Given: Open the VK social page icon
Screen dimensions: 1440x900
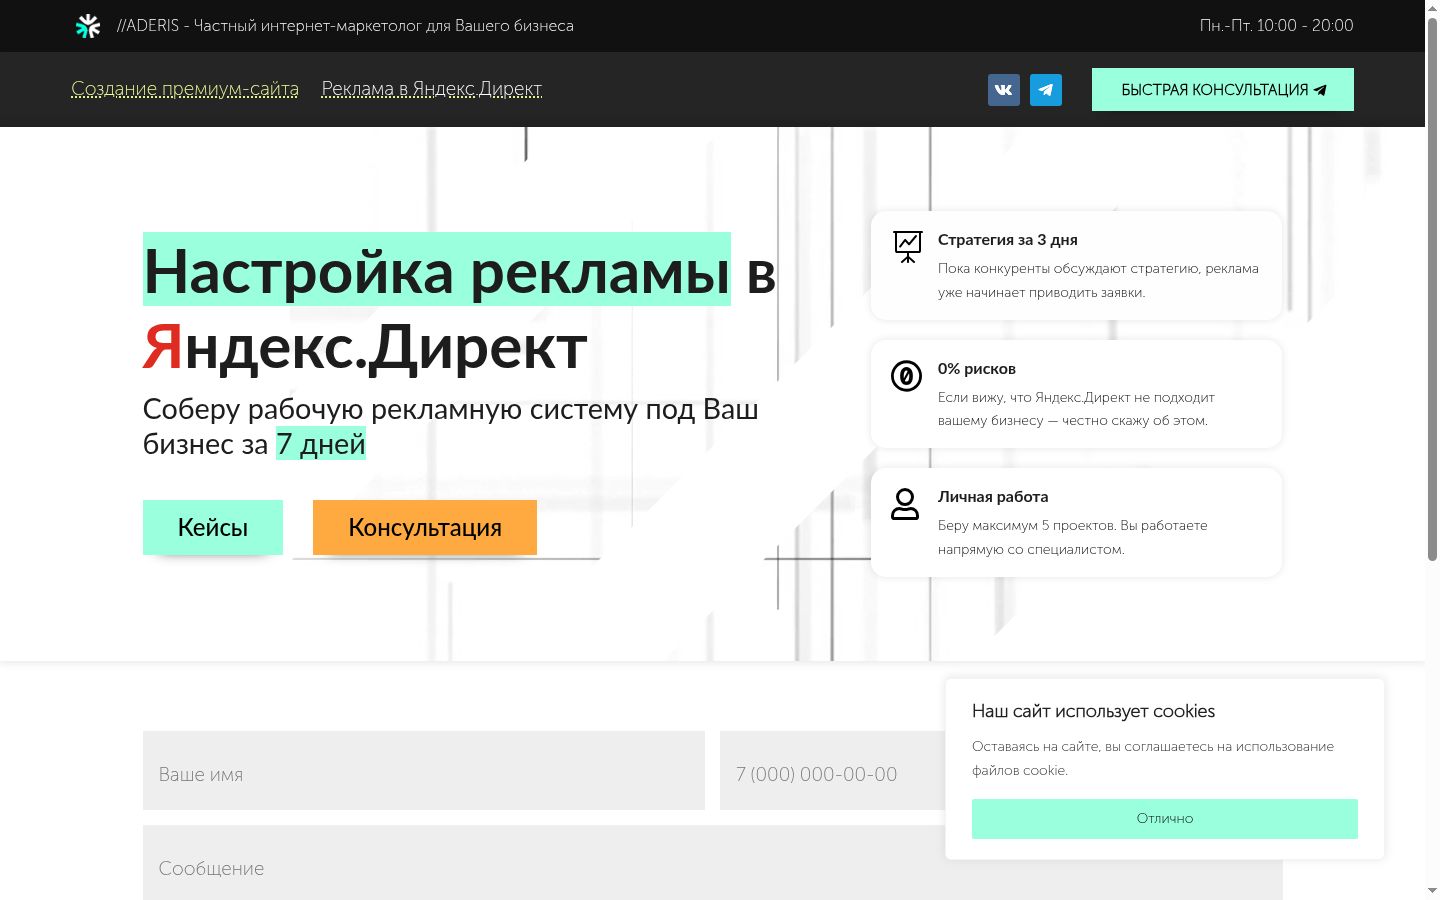Looking at the screenshot, I should pyautogui.click(x=1004, y=90).
